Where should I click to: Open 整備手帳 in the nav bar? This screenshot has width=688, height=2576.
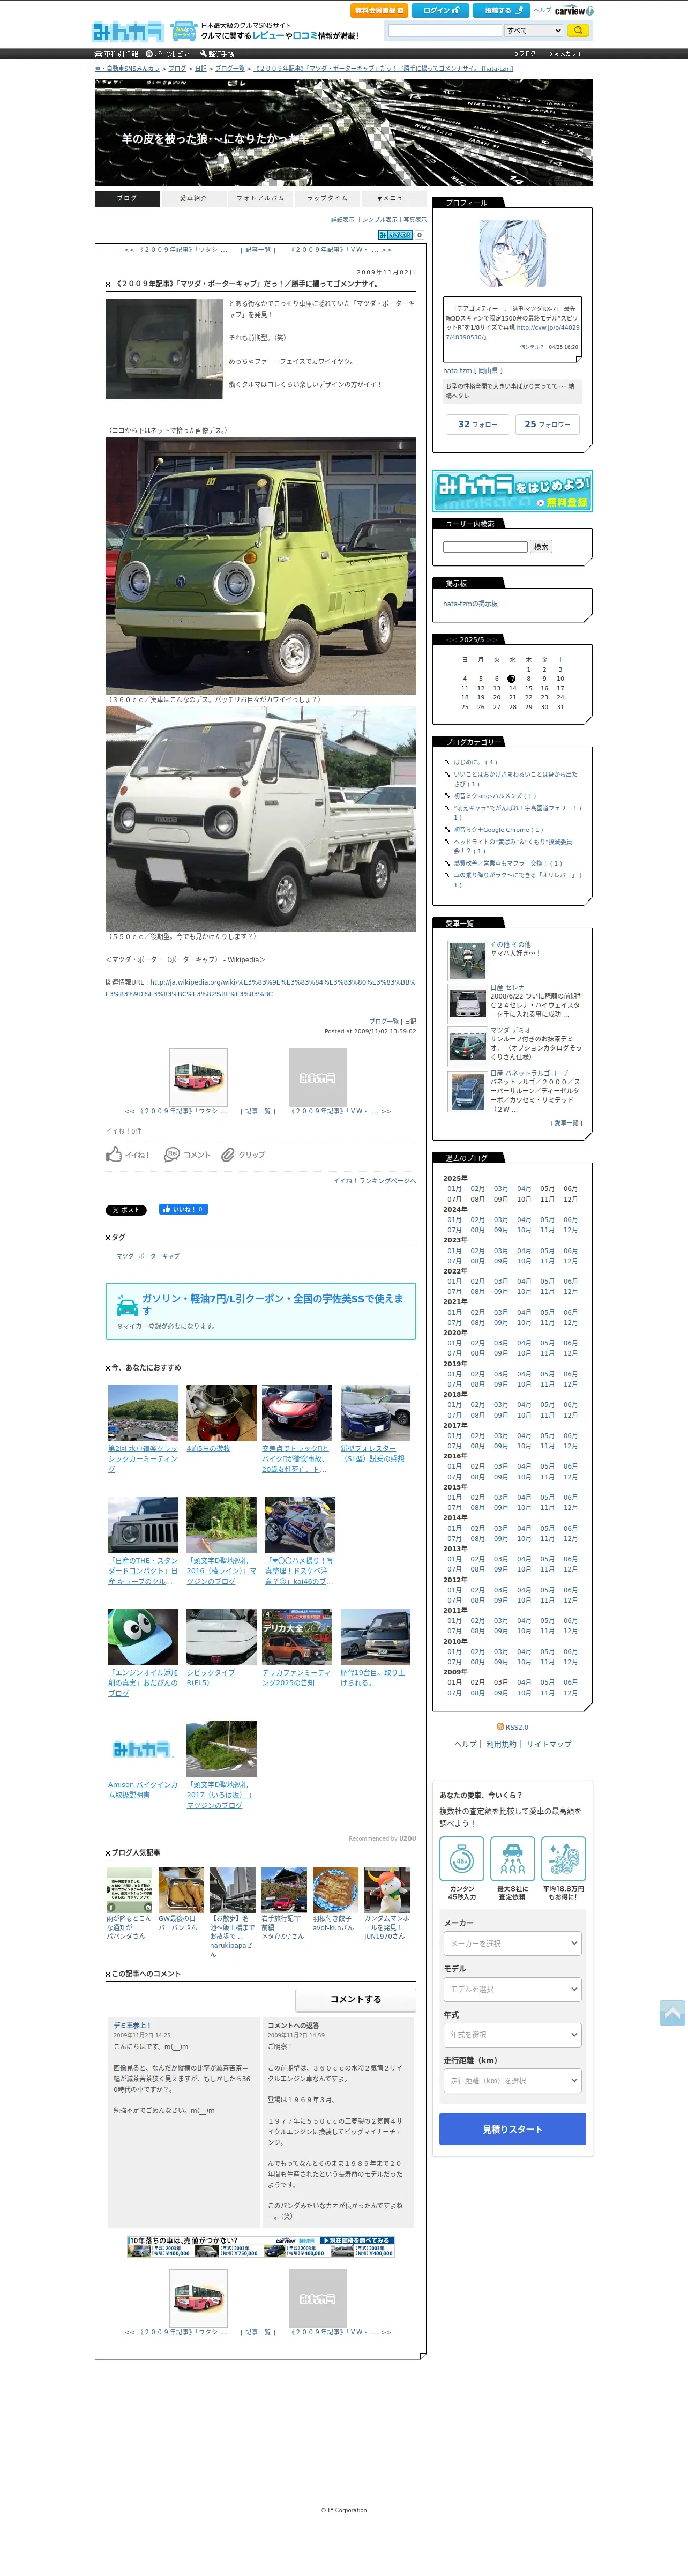[x=217, y=53]
